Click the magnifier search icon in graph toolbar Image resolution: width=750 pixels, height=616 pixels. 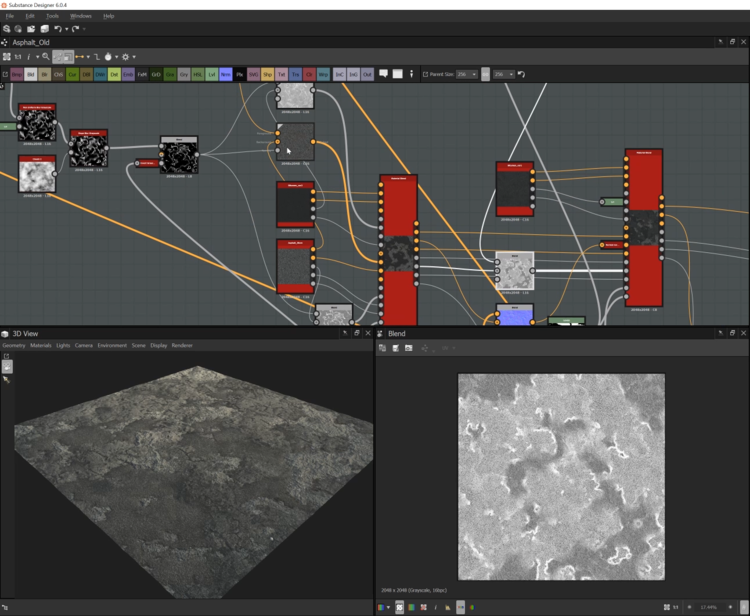(45, 56)
